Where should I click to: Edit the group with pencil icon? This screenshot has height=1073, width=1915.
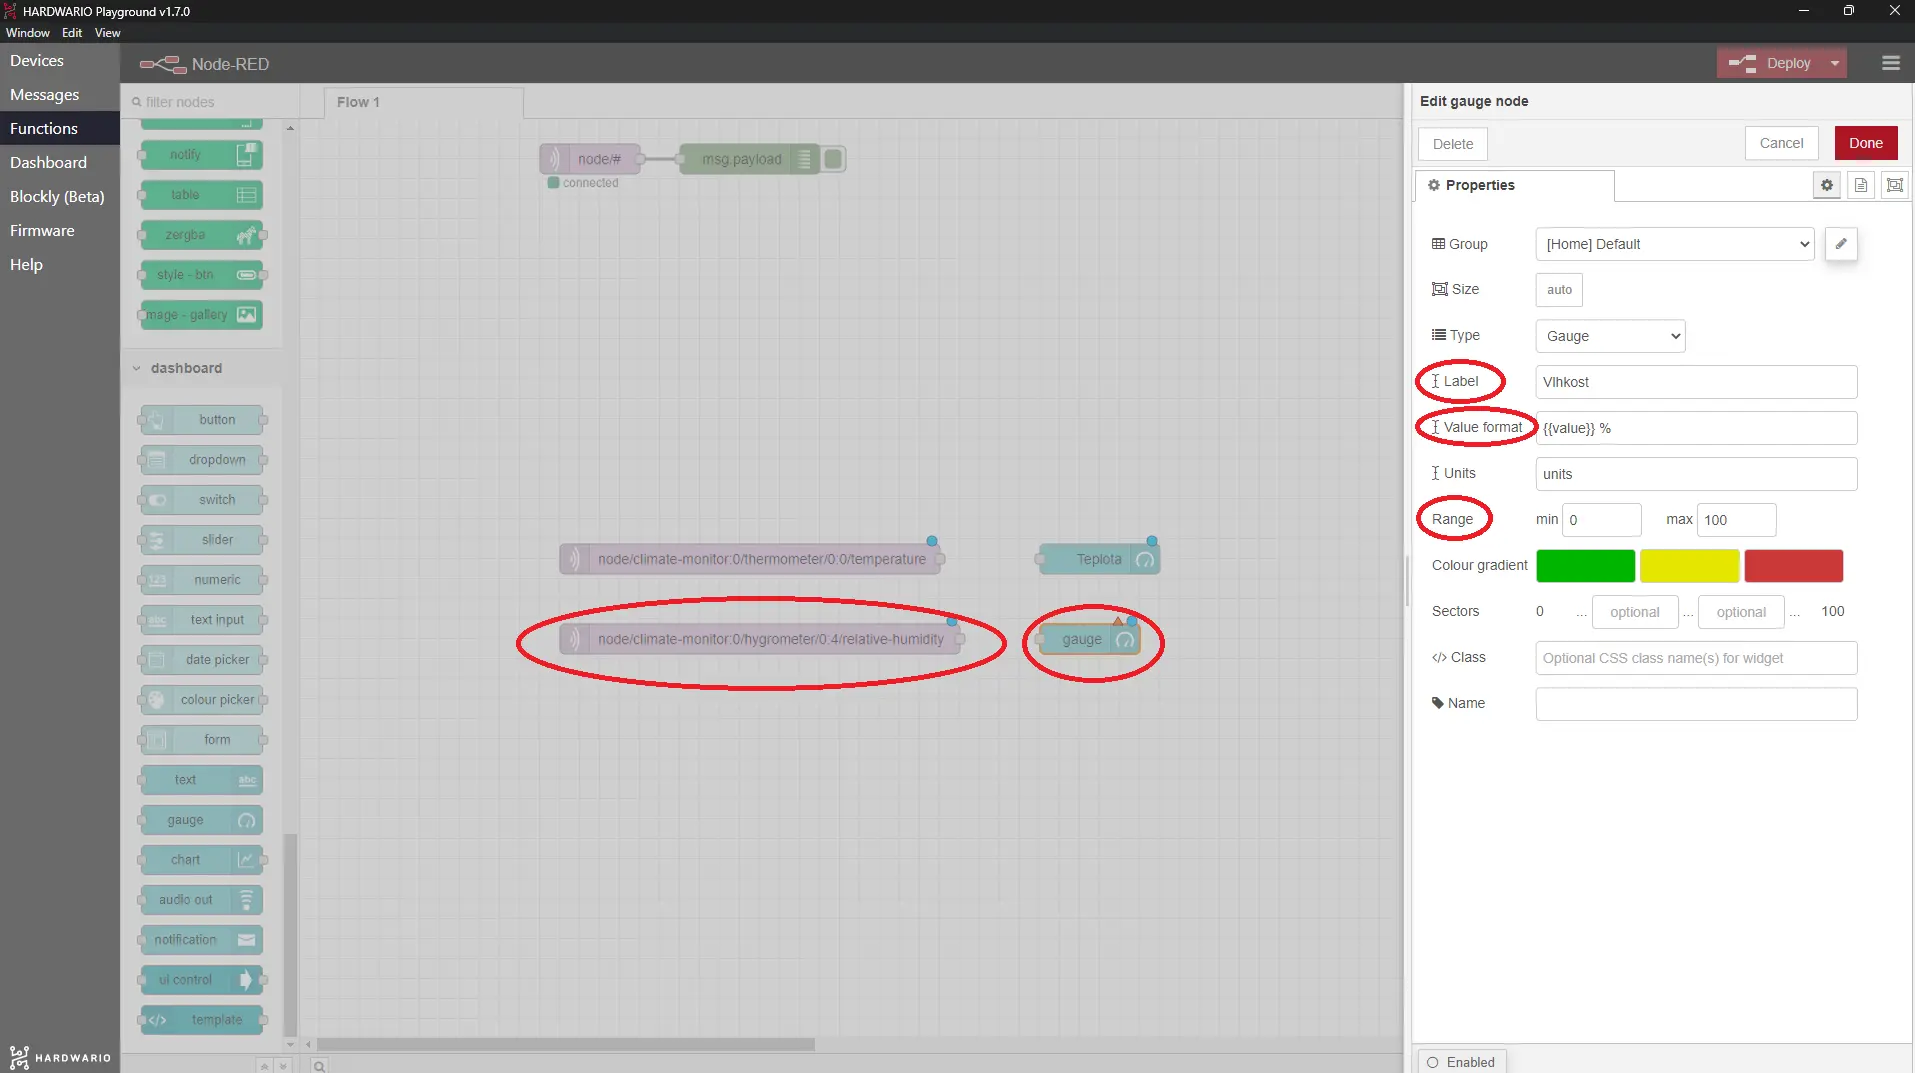click(1841, 244)
